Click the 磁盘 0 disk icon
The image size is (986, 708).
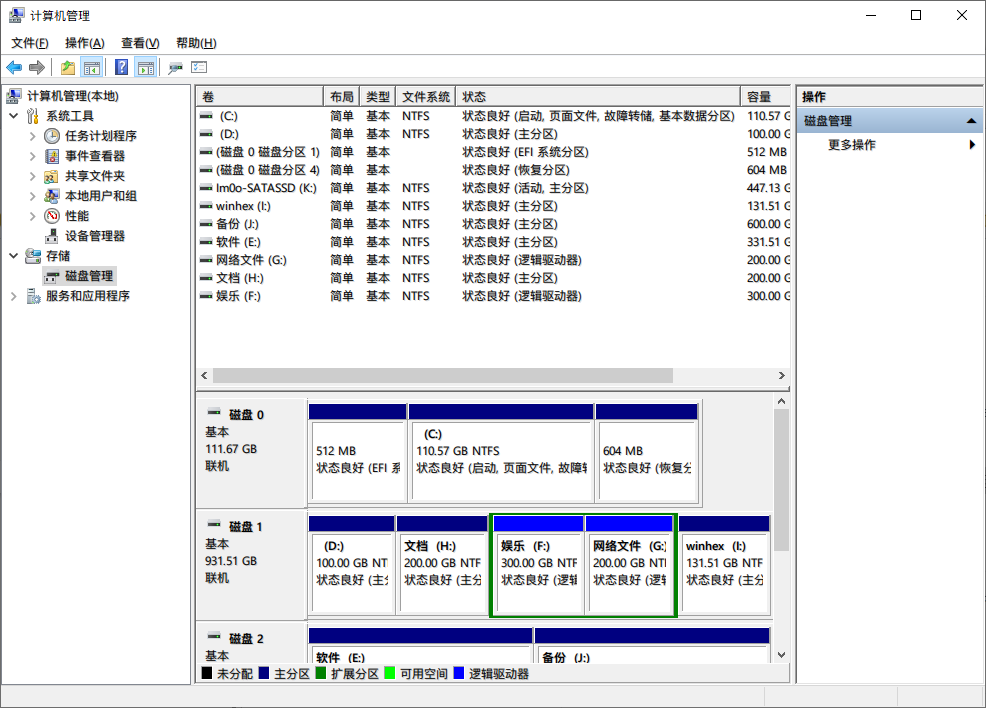tap(214, 413)
